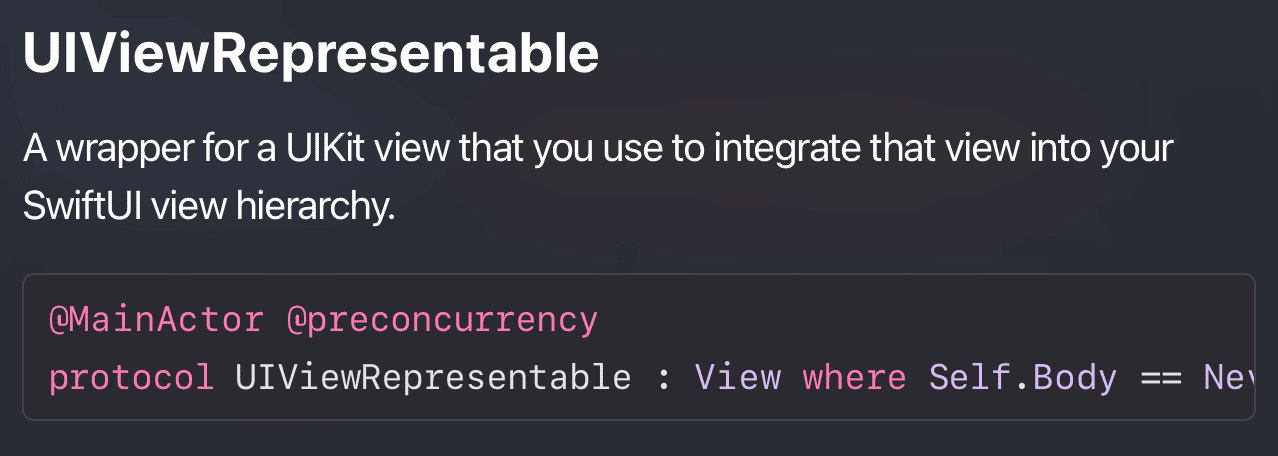Click the UIViewRepresentable page heading
This screenshot has height=456, width=1278.
tap(311, 54)
